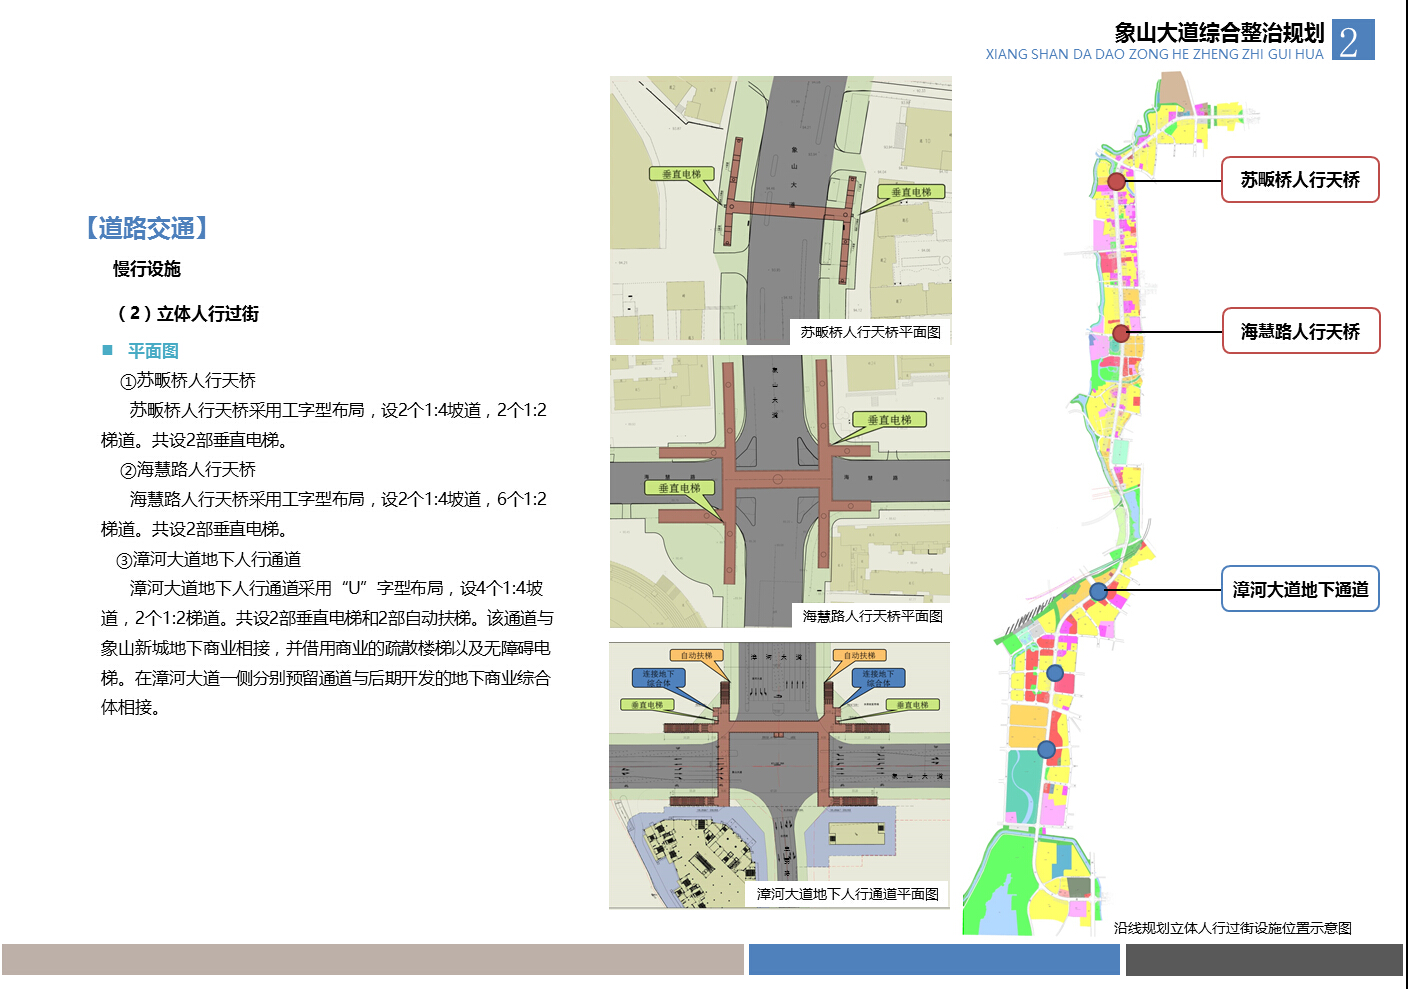Viewport: 1408px width, 989px height.
Task: Click lower-left 垂直电梯 callout in 海慧路 plan
Action: [x=679, y=488]
